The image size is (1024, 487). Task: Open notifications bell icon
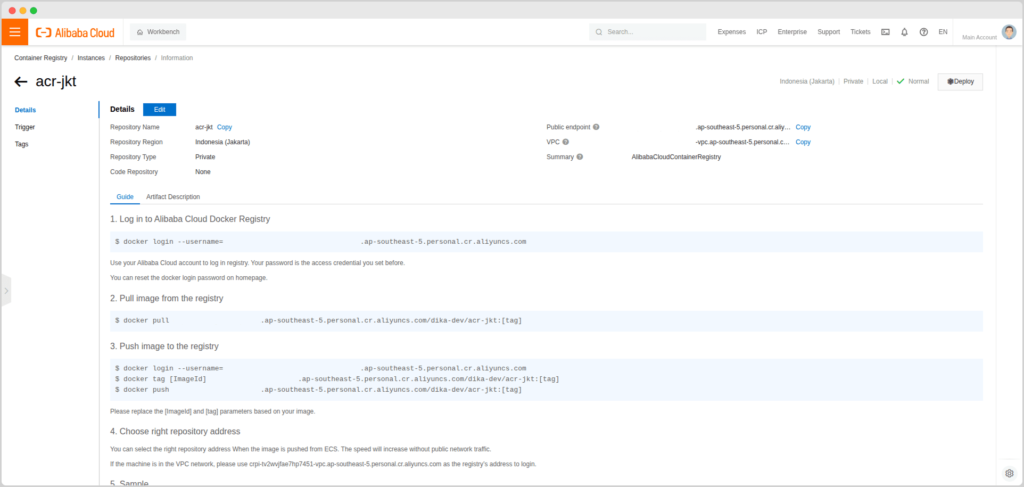tap(904, 32)
